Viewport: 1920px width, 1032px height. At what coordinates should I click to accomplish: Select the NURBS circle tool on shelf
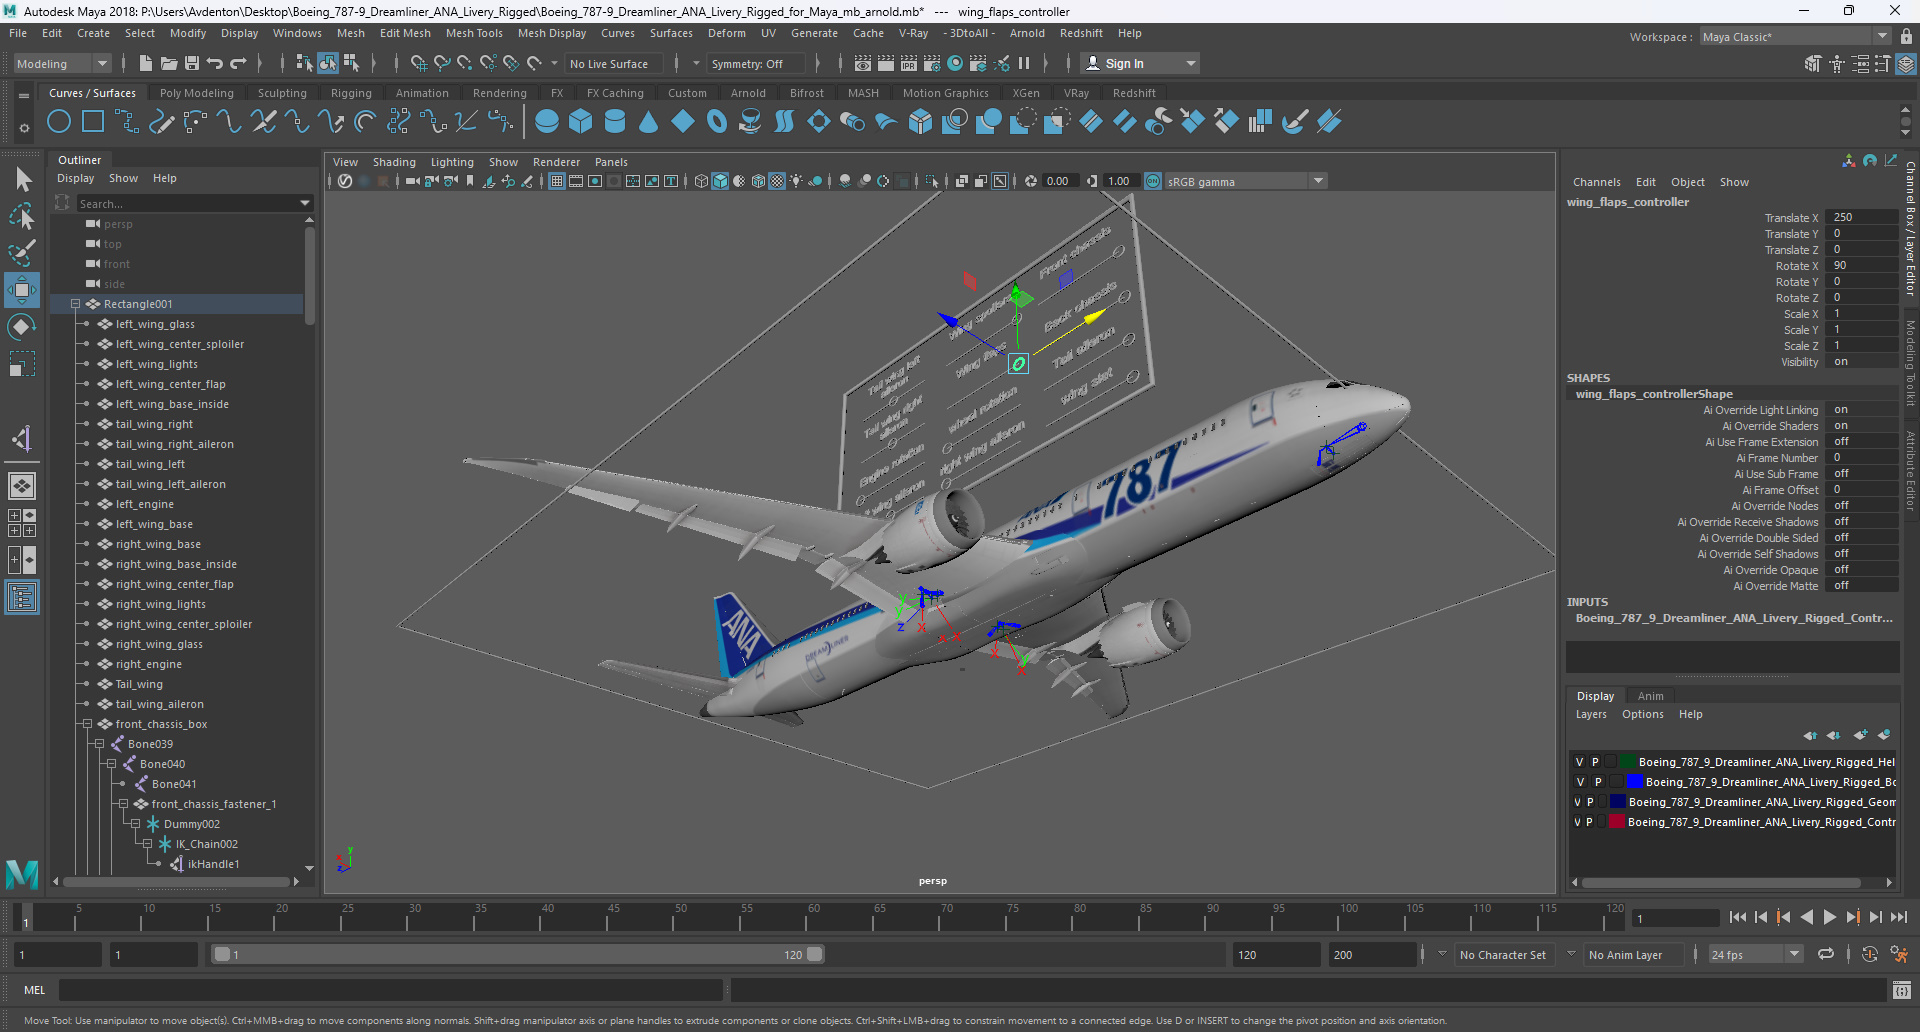click(x=59, y=122)
